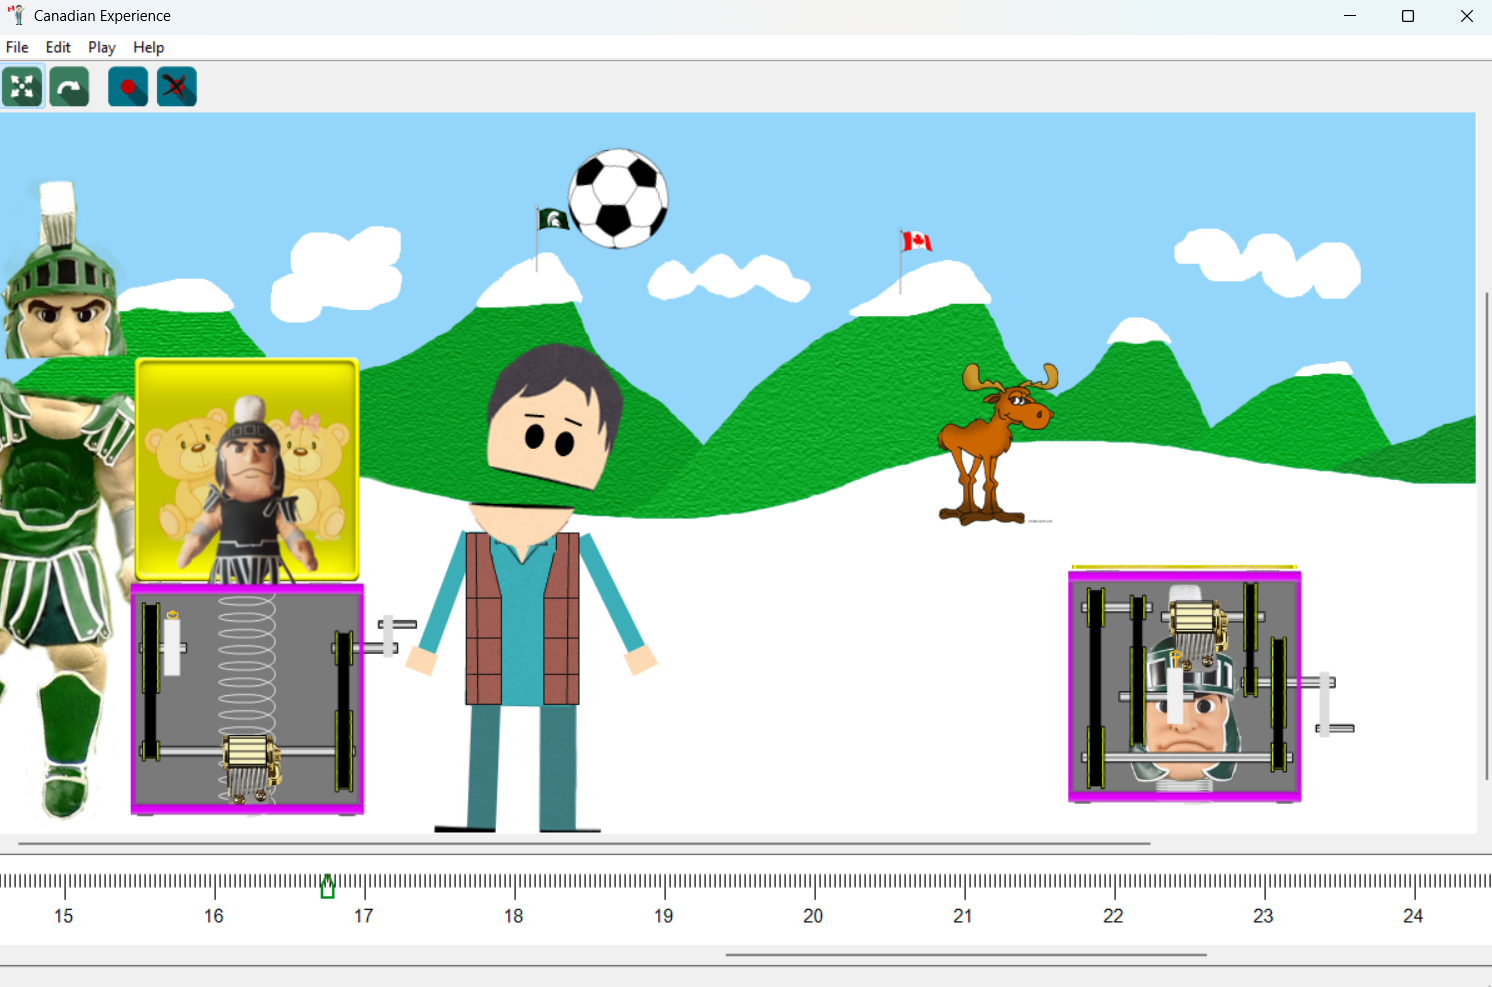The height and width of the screenshot is (987, 1492).
Task: Click the Set Keyframe red dot icon
Action: [x=128, y=87]
